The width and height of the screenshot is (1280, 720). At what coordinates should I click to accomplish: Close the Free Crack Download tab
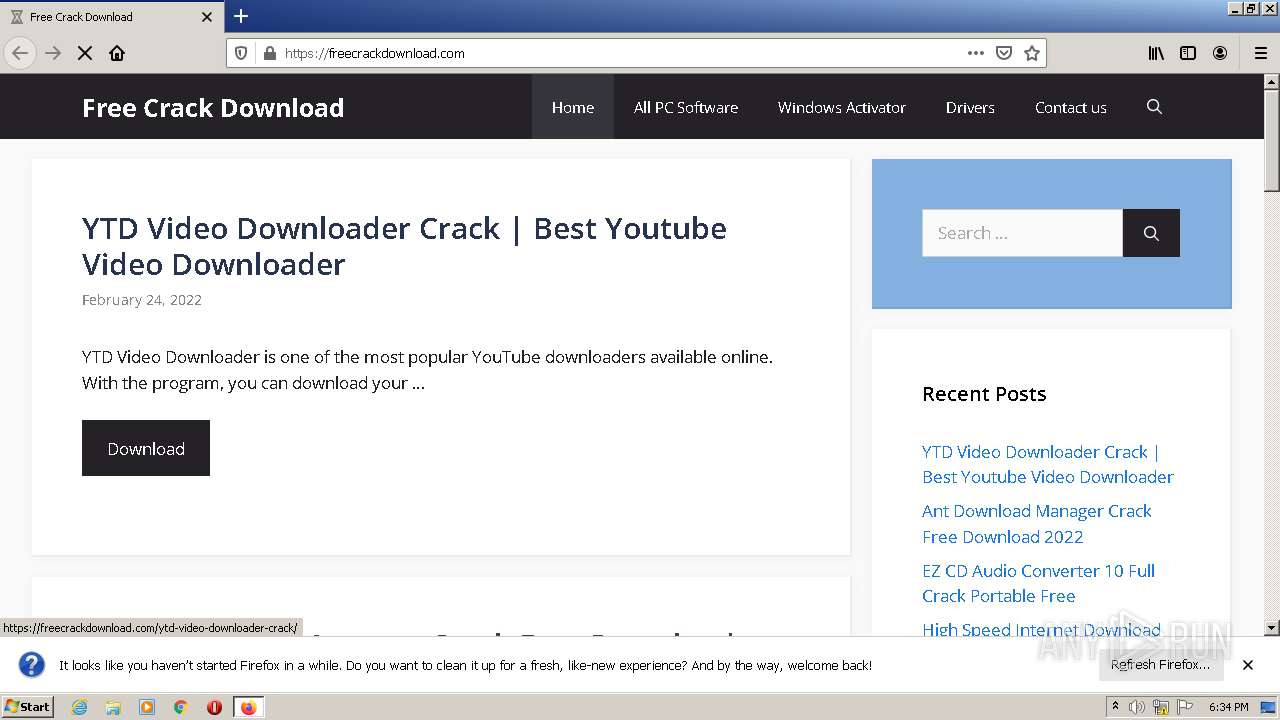(207, 17)
